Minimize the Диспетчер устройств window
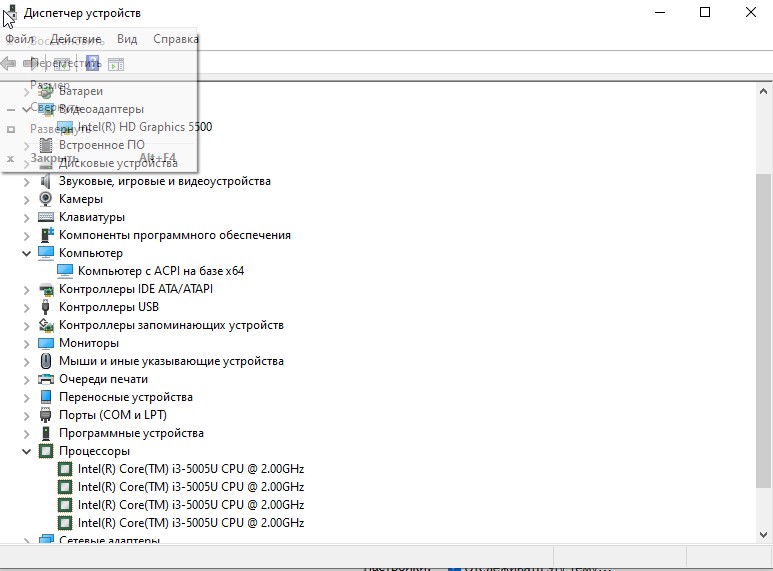This screenshot has height=571, width=773. [x=660, y=12]
